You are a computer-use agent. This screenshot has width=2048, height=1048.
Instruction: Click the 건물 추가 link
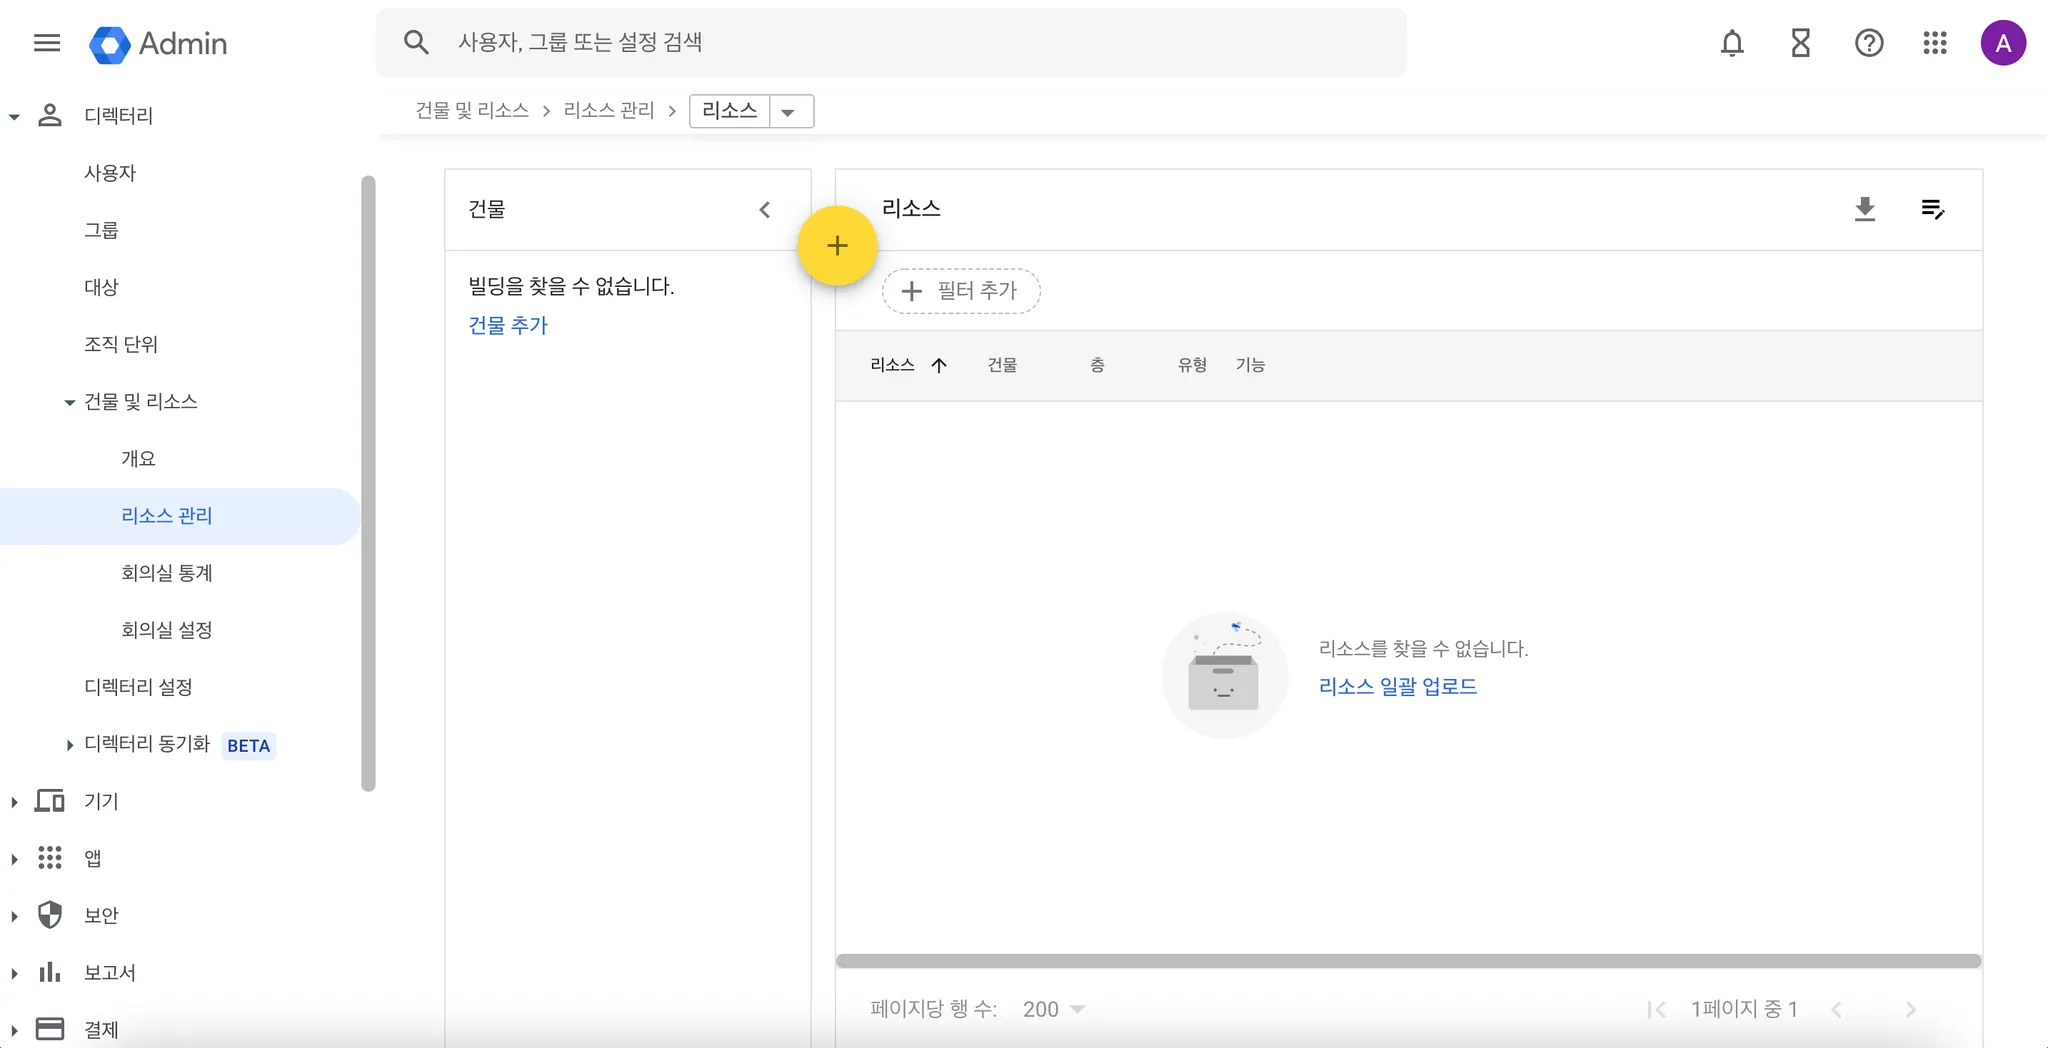(508, 325)
